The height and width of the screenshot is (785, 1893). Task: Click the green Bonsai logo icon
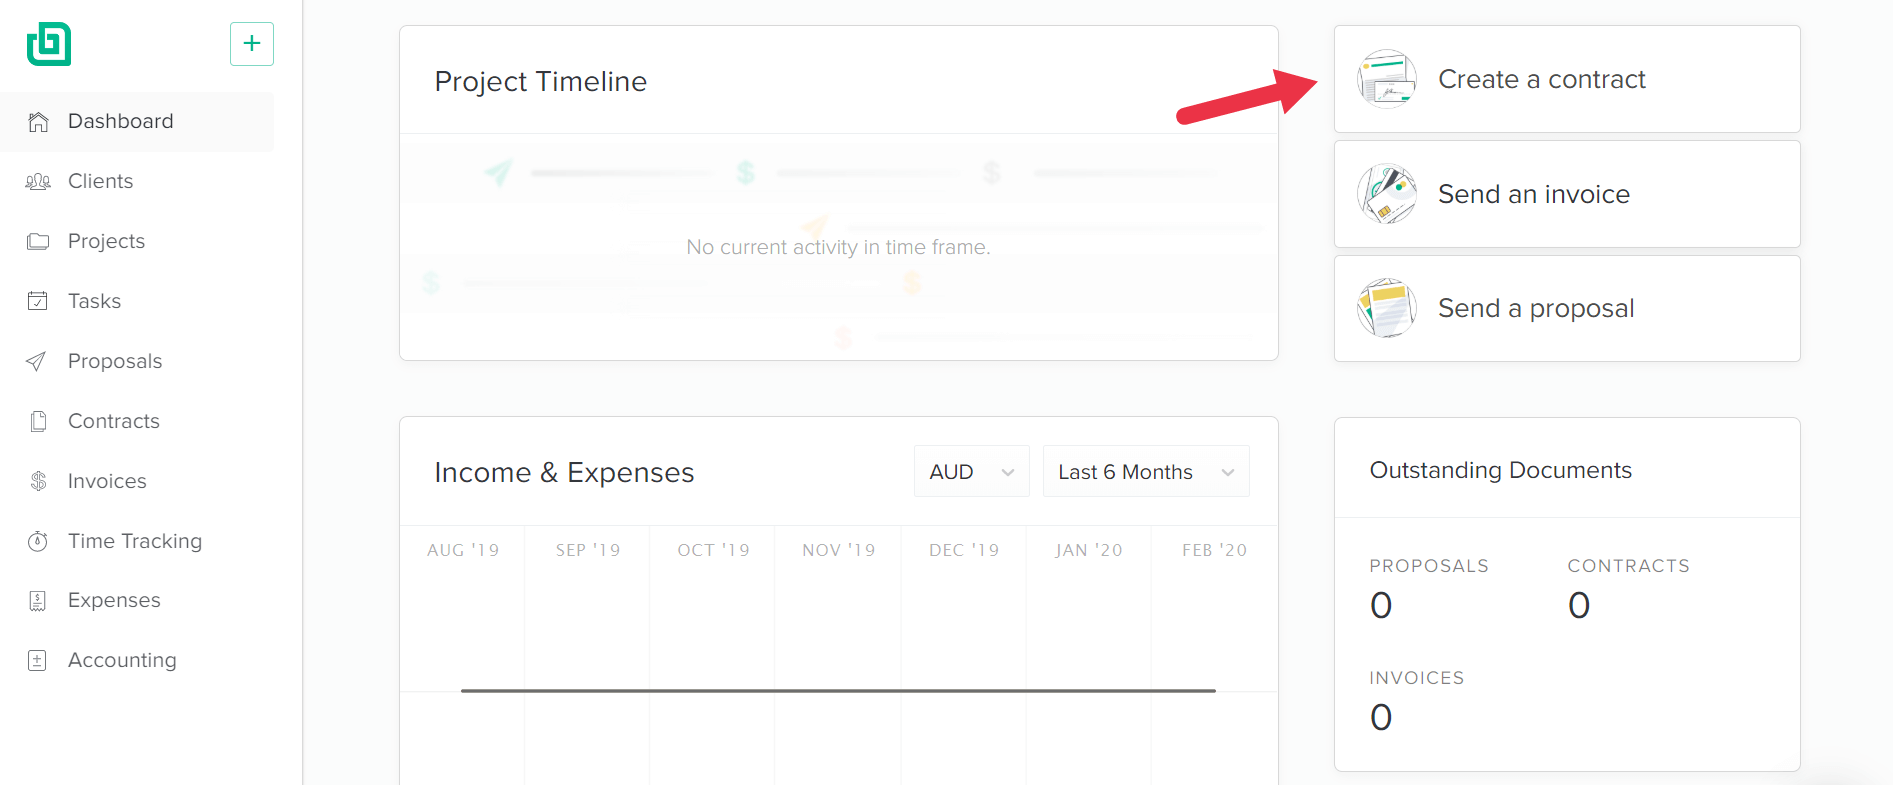[49, 44]
